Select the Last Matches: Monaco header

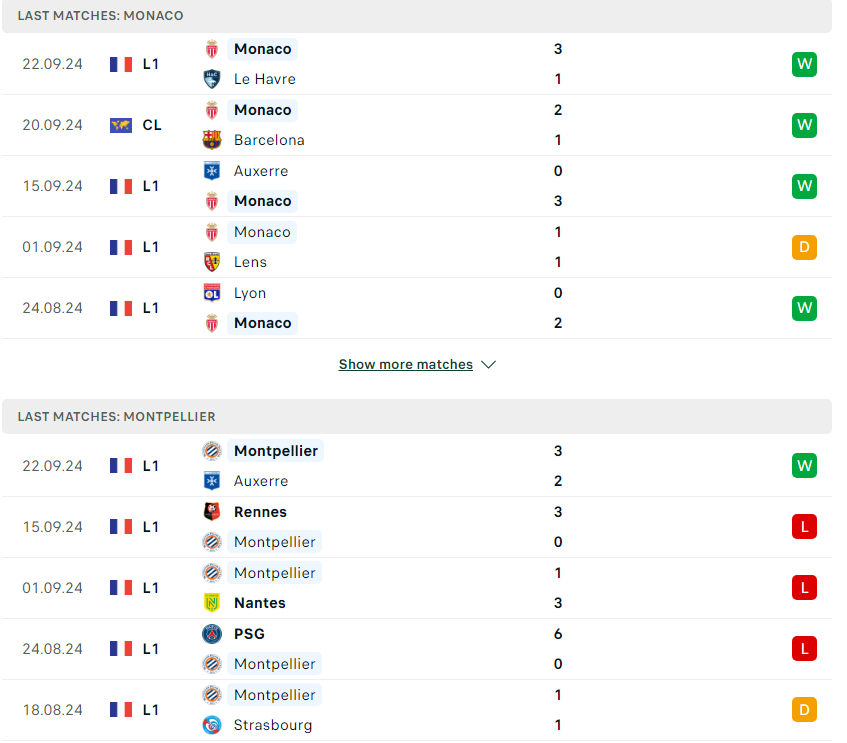417,16
